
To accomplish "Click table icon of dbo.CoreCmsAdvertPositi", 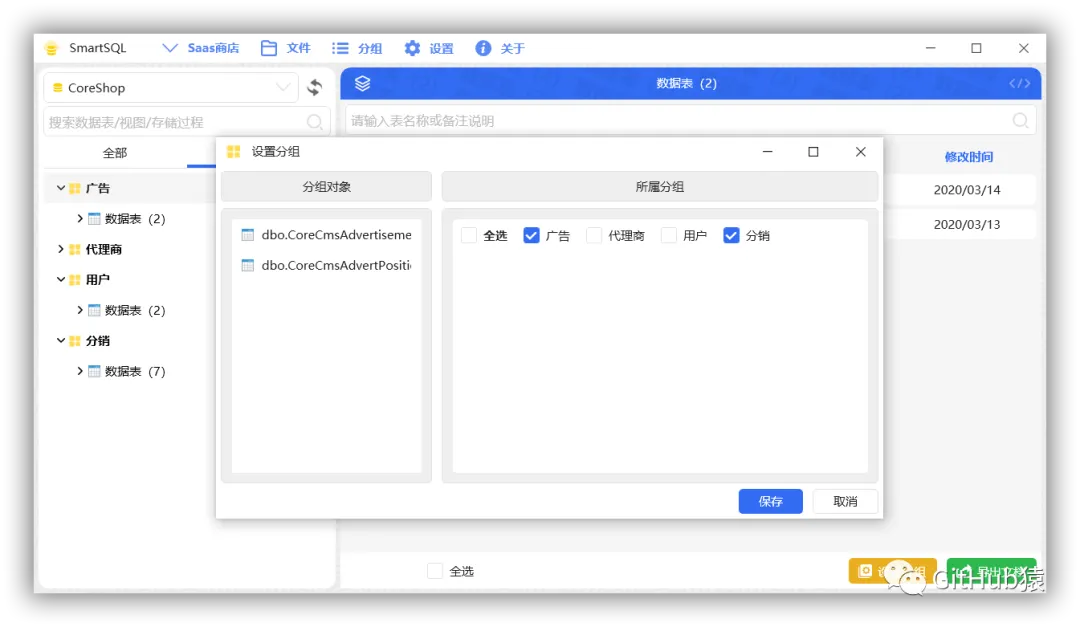I will [x=248, y=265].
